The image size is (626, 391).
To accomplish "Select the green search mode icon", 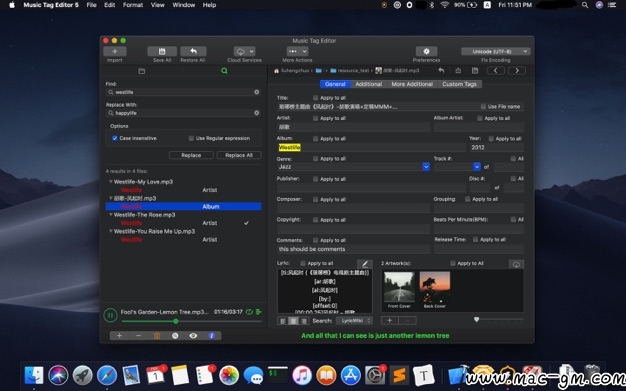I will click(224, 71).
